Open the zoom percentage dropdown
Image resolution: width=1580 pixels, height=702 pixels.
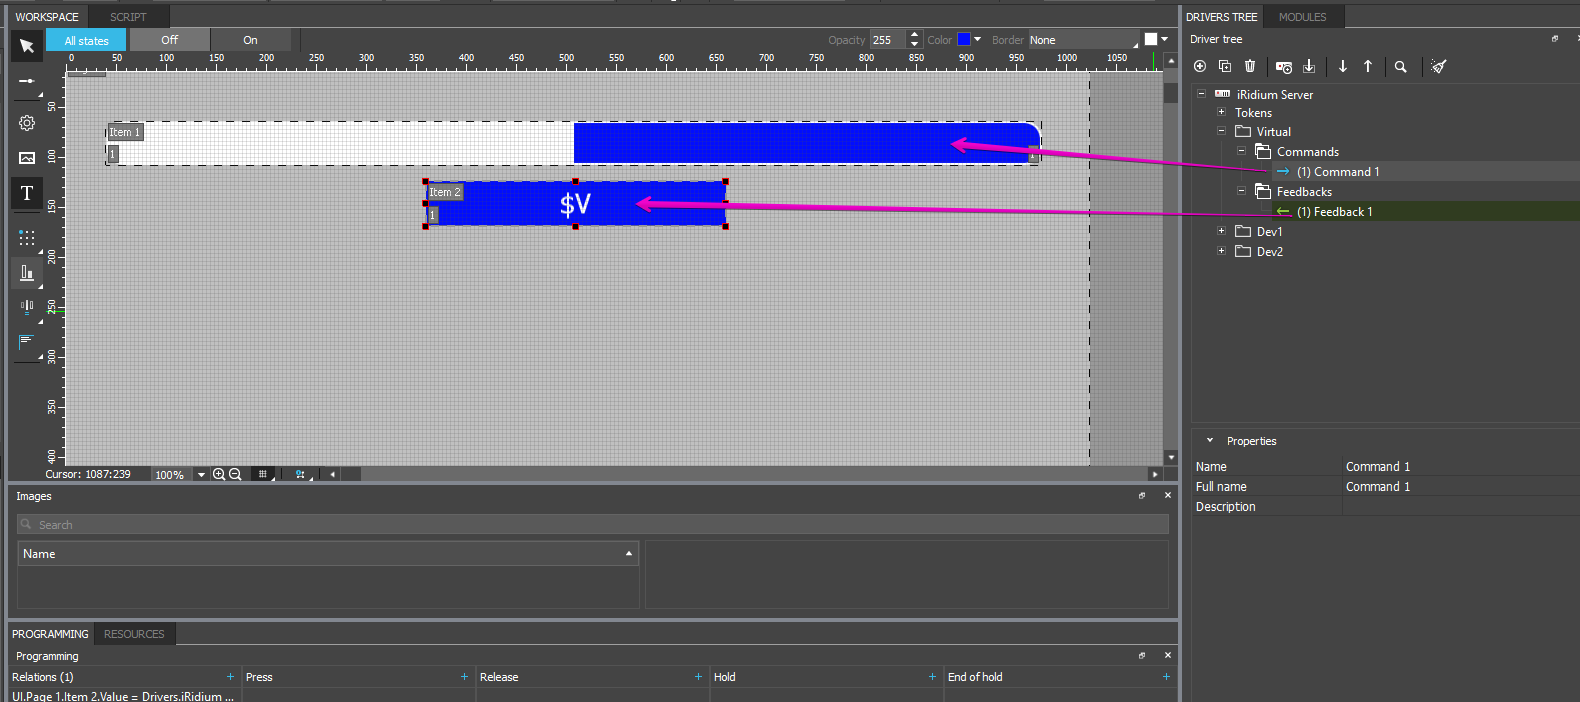coord(201,475)
